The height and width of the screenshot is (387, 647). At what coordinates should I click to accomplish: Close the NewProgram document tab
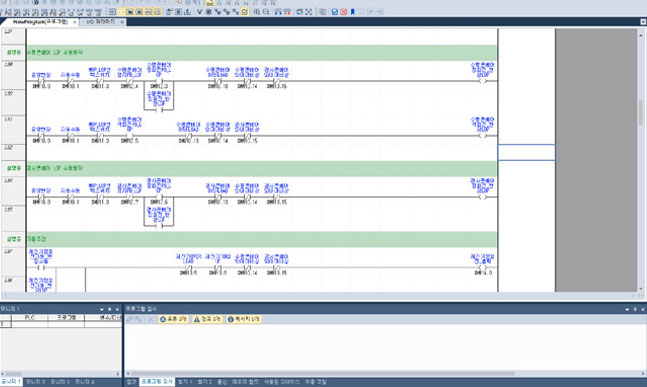click(75, 22)
